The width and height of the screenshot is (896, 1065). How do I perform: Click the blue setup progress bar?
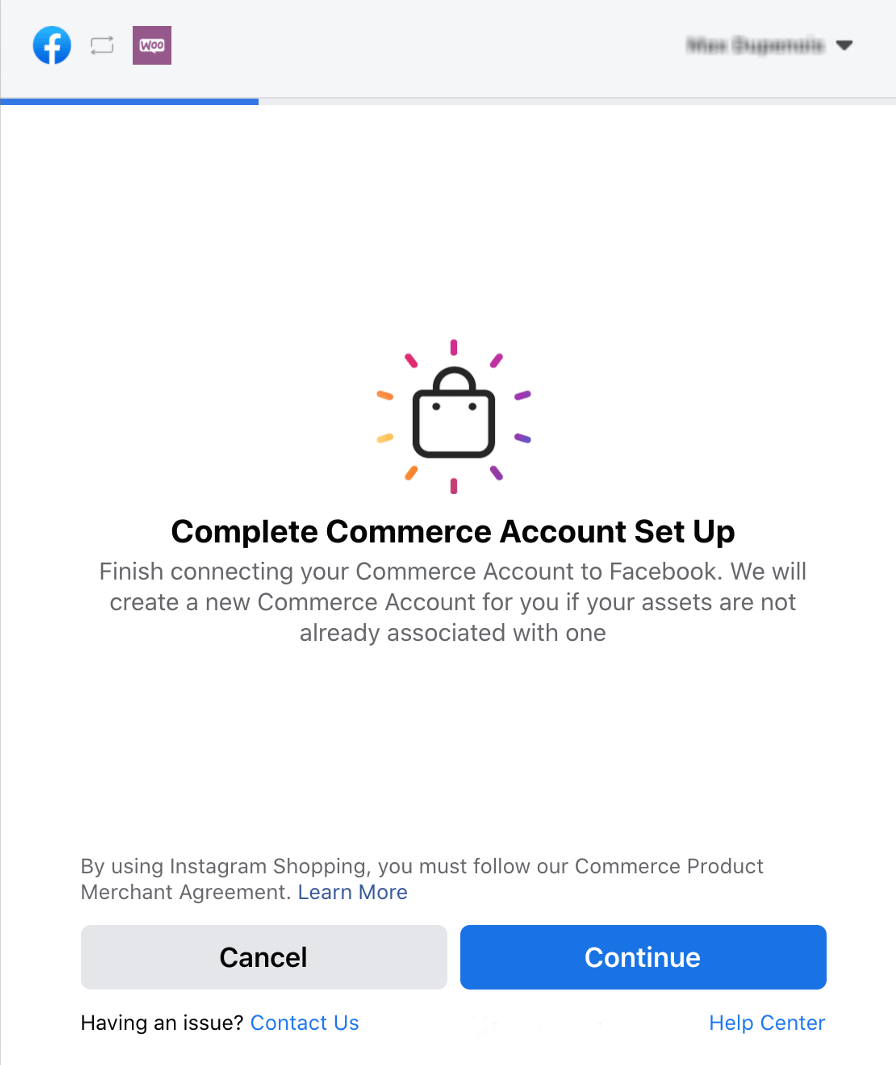pyautogui.click(x=129, y=100)
